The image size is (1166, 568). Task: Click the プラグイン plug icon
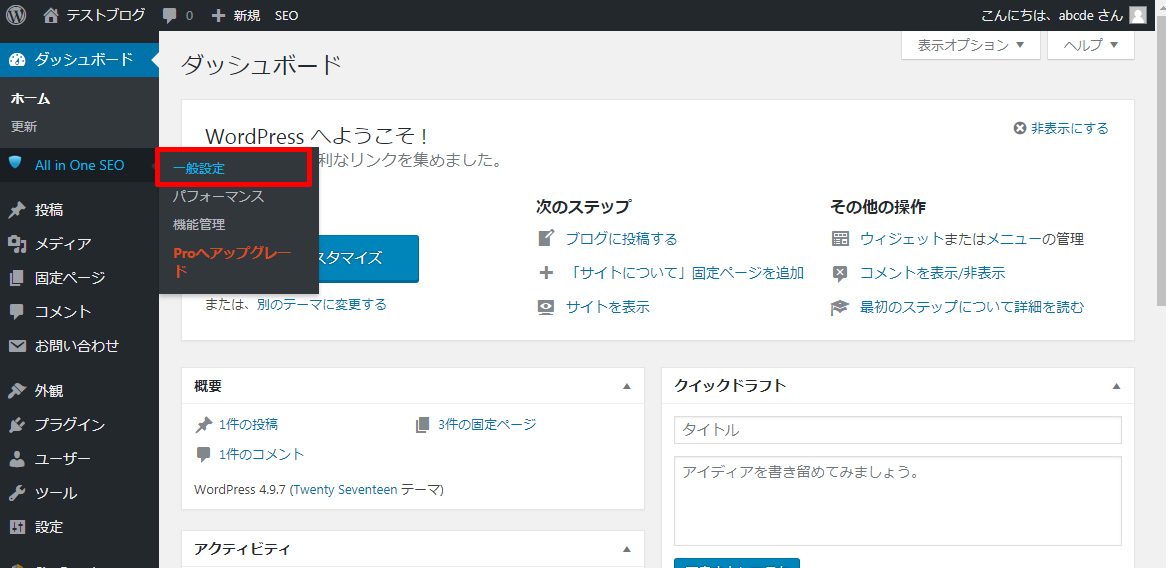17,425
